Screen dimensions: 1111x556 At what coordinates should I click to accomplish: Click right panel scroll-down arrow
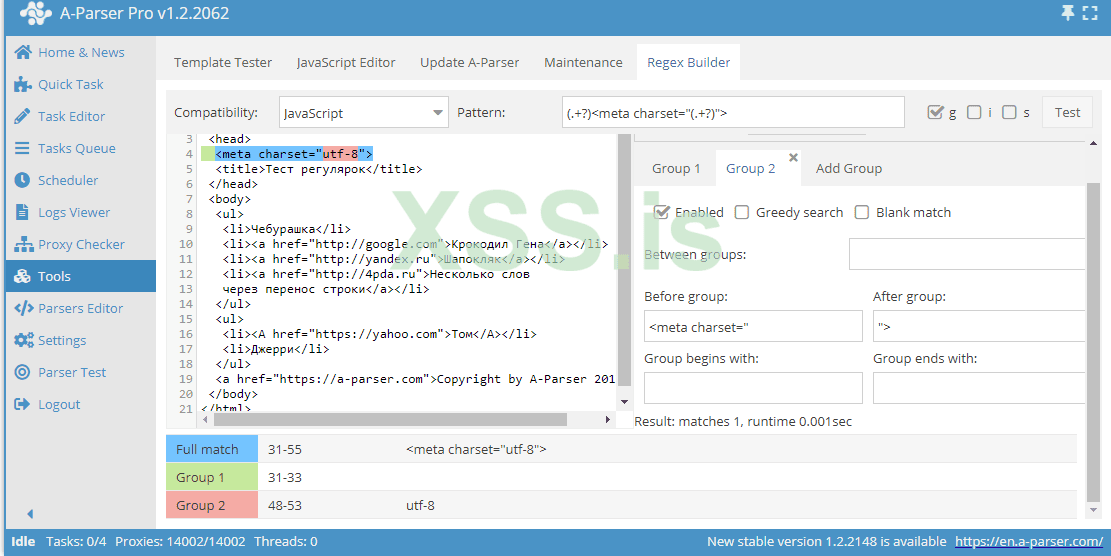(1093, 510)
